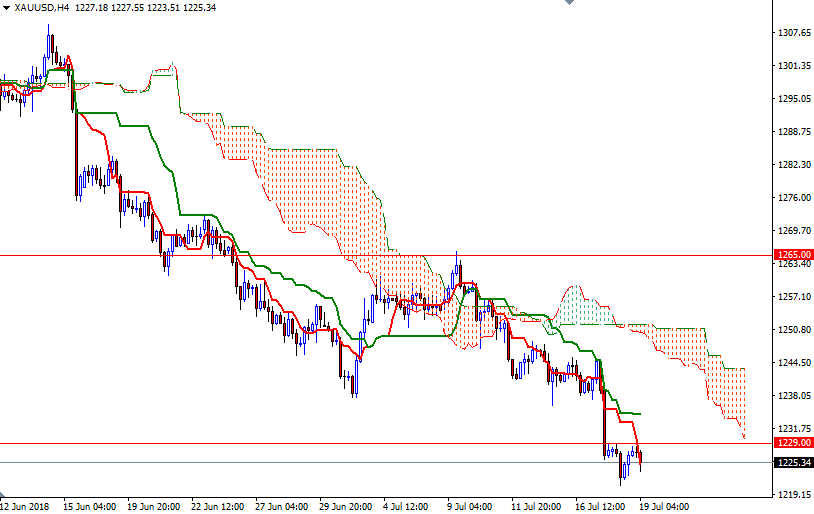Image resolution: width=814 pixels, height=514 pixels.
Task: Click the 1219.15 price axis label
Action: click(793, 495)
